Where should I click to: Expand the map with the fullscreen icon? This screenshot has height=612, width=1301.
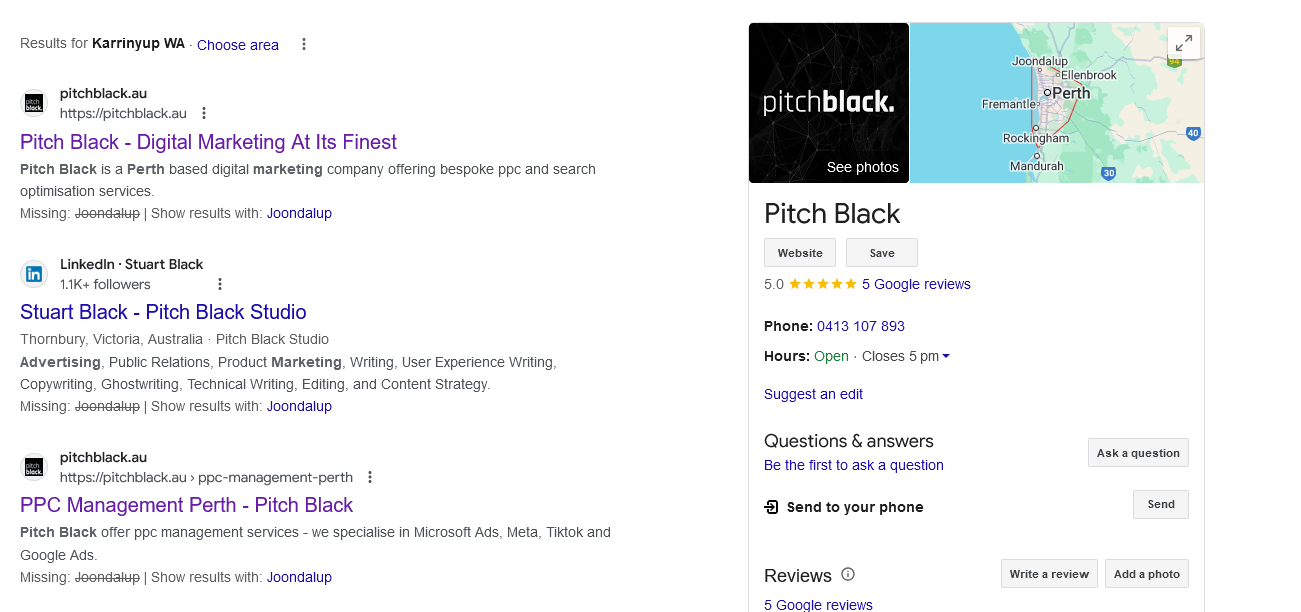[x=1184, y=43]
